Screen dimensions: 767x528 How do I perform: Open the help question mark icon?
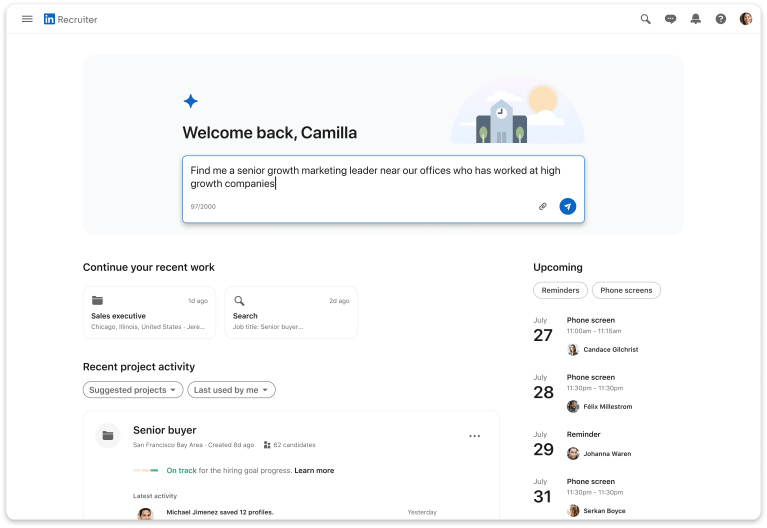[x=721, y=19]
